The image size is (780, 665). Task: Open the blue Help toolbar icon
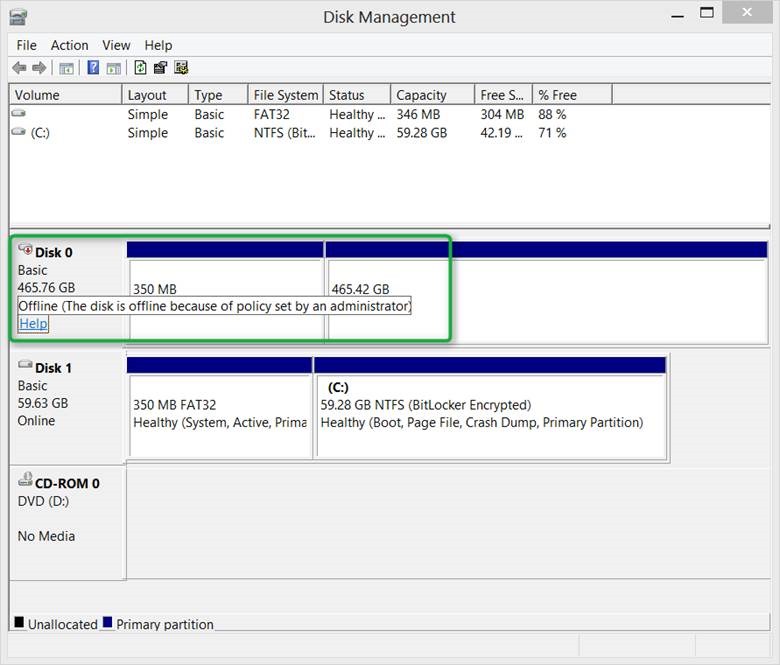coord(93,68)
